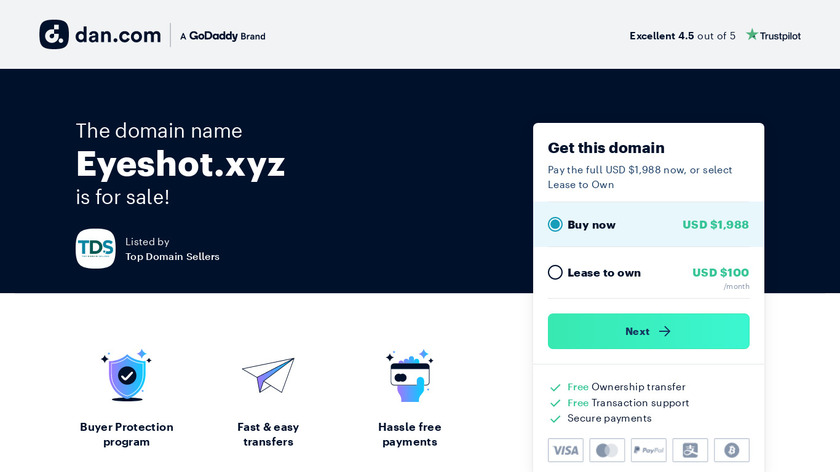
Task: Click the dan.com wordmark text
Action: (118, 35)
